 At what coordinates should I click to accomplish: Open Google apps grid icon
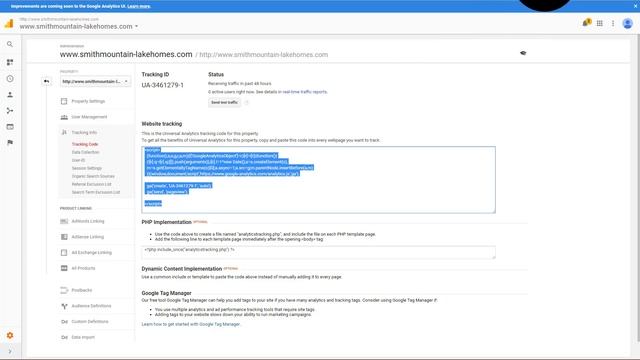600,23
